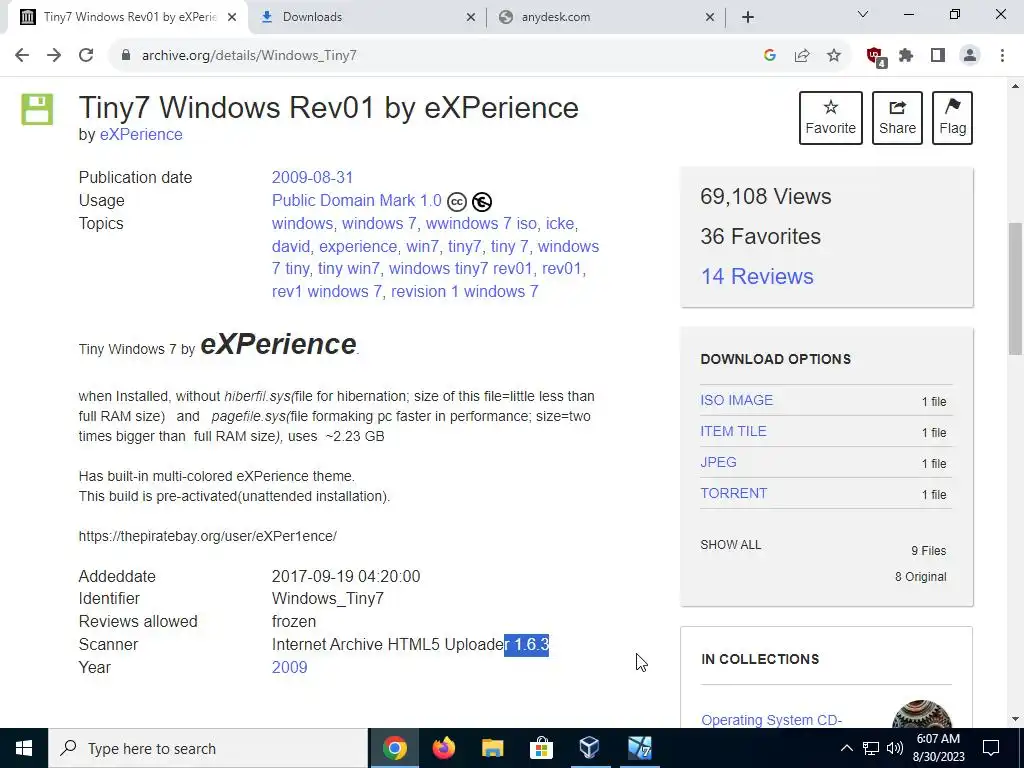Download the TORRENT file
1024x768 pixels.
click(x=733, y=493)
